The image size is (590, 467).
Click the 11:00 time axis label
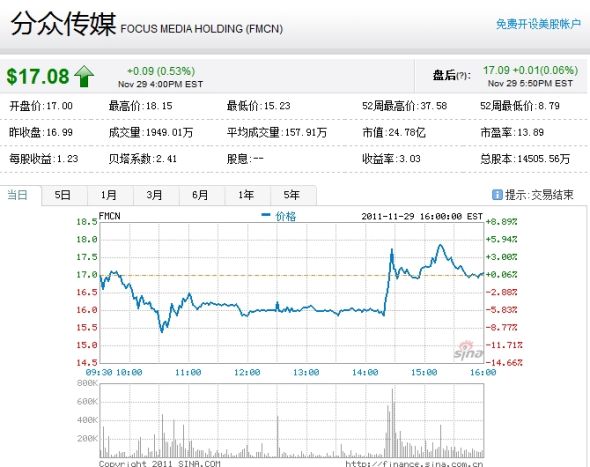tap(188, 373)
